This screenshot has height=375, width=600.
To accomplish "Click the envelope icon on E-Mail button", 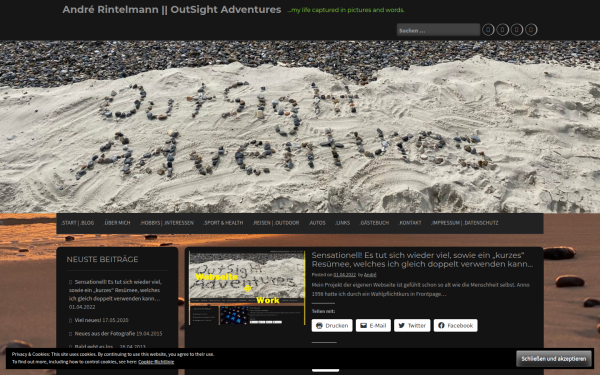I will [364, 326].
